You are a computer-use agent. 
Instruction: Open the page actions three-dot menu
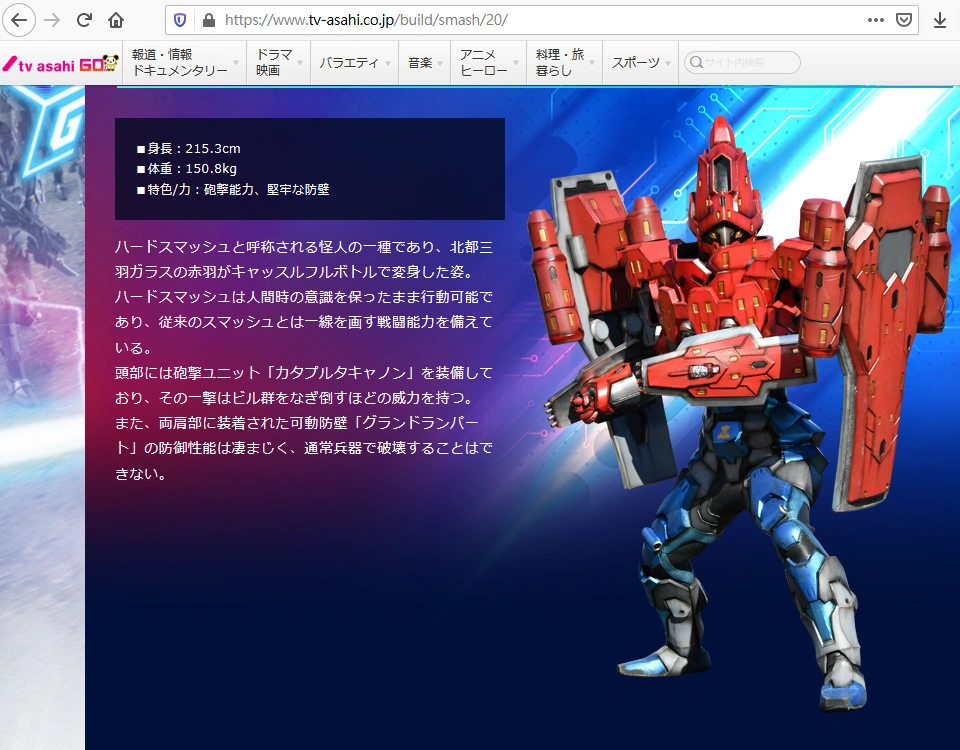876,20
